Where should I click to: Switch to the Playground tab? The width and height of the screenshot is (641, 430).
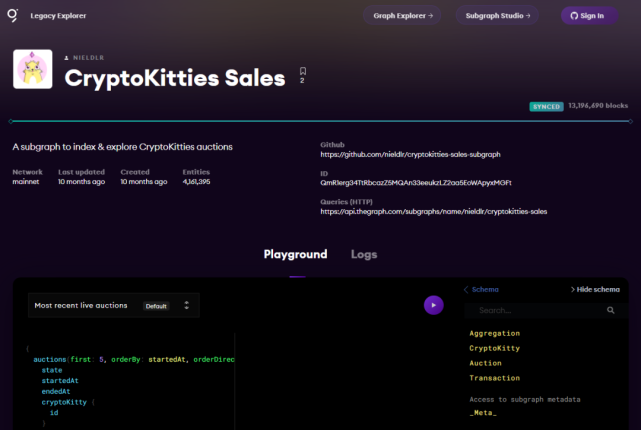click(x=295, y=254)
